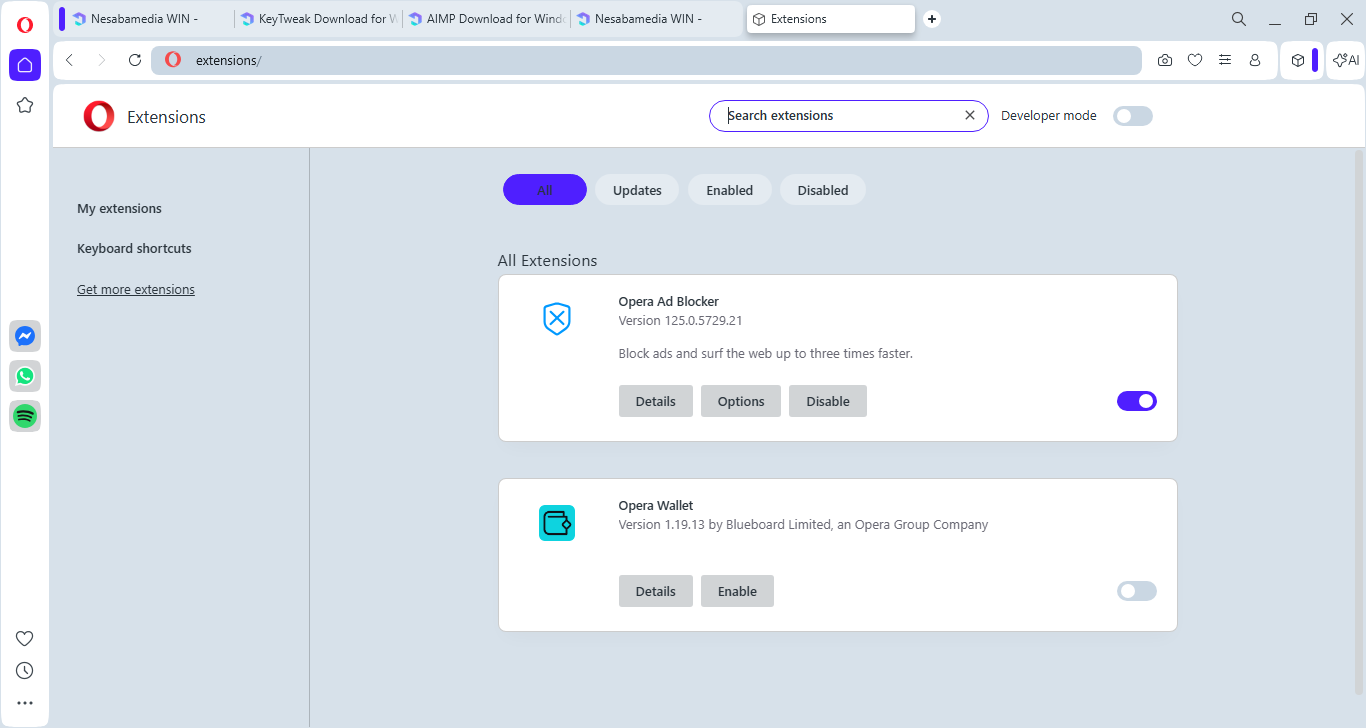This screenshot has height=728, width=1366.
Task: Open History clock icon in sidebar
Action: pos(25,670)
